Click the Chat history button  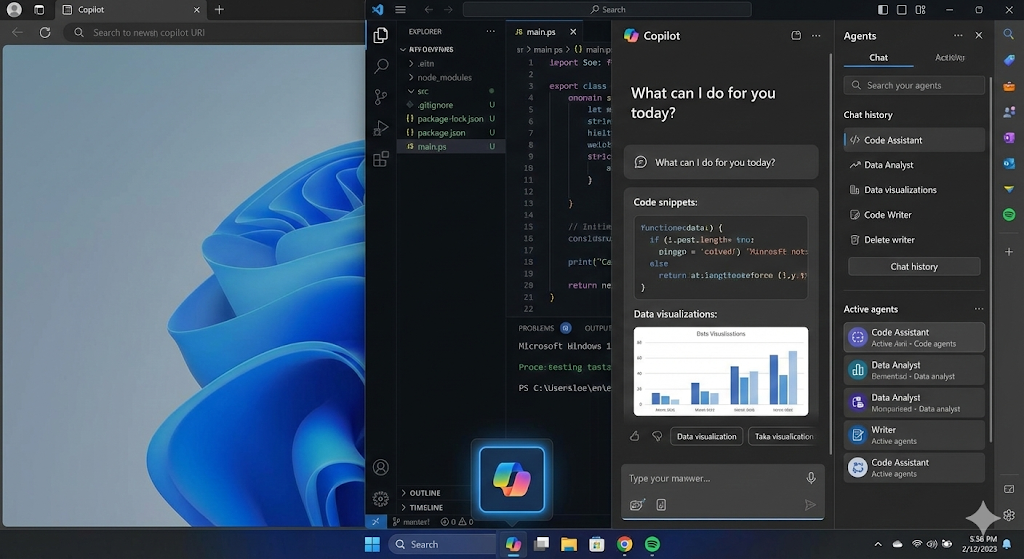click(914, 266)
